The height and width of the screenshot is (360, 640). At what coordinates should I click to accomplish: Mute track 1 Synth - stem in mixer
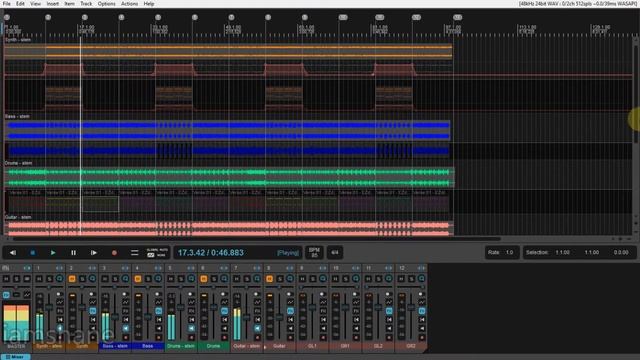[39, 279]
